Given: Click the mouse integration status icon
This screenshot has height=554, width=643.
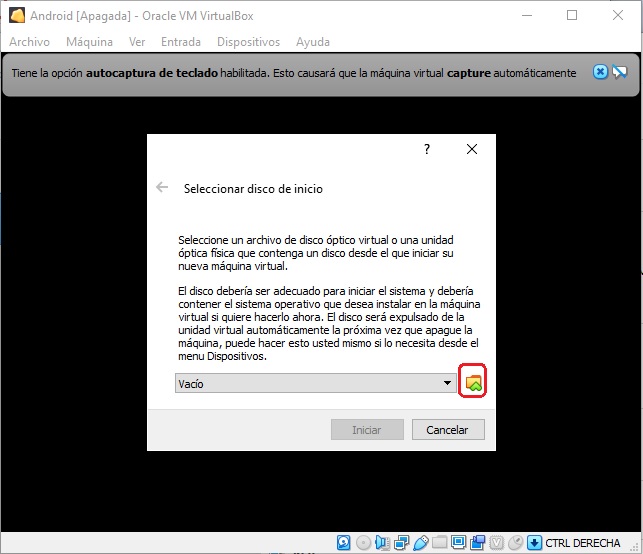Looking at the screenshot, I should coord(515,543).
